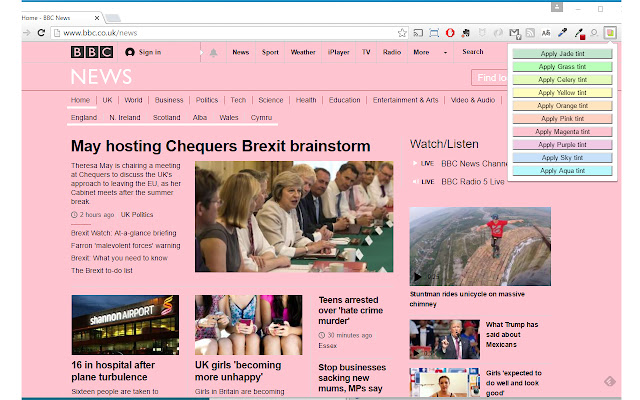The image size is (640, 400).
Task: Listen to BBC Radio 5 Live
Action: (473, 182)
